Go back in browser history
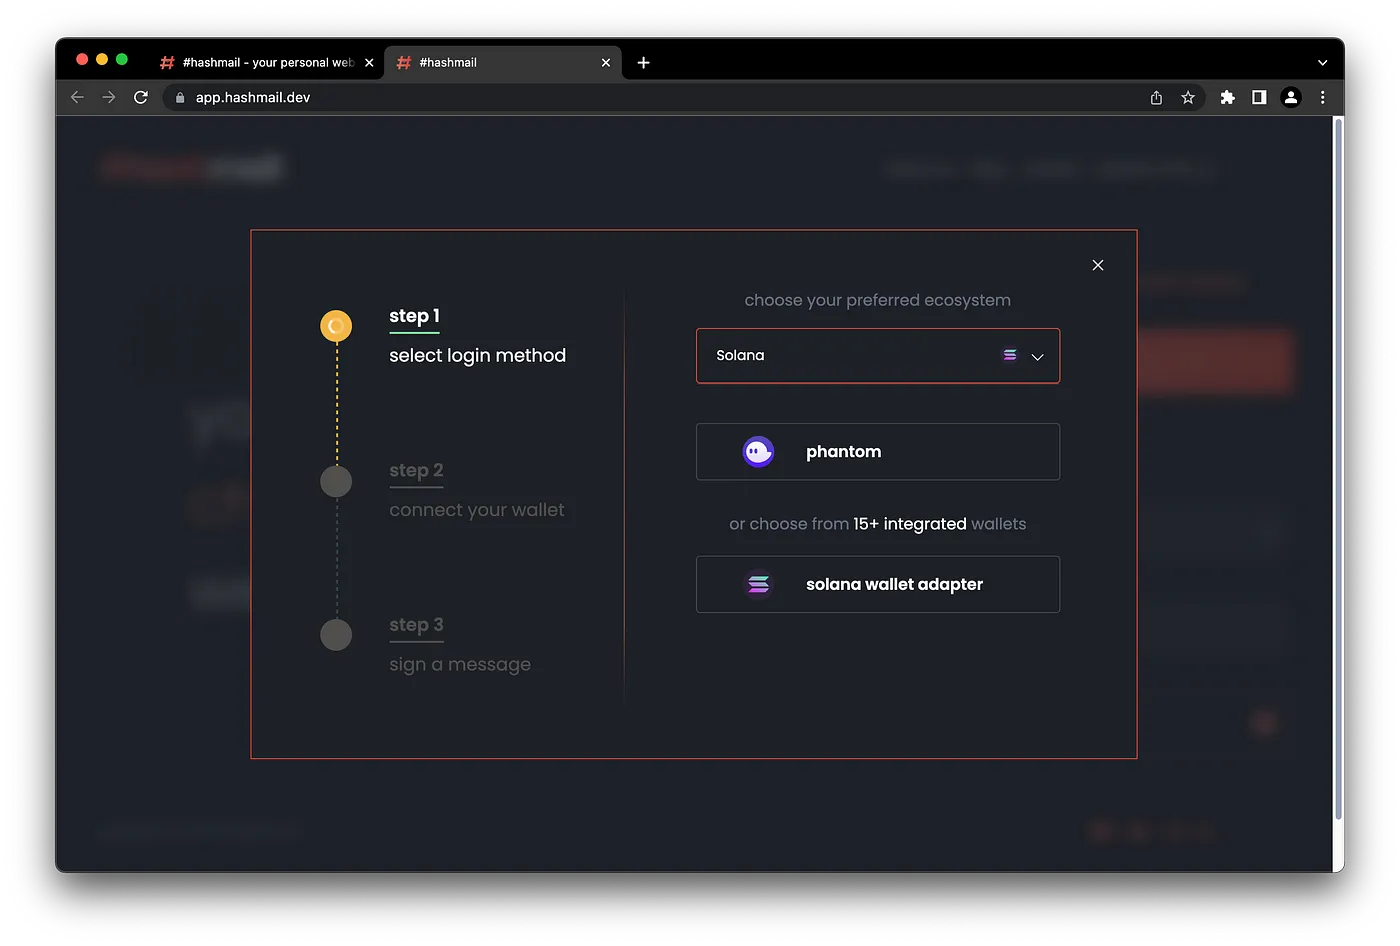Image resolution: width=1400 pixels, height=946 pixels. (77, 97)
